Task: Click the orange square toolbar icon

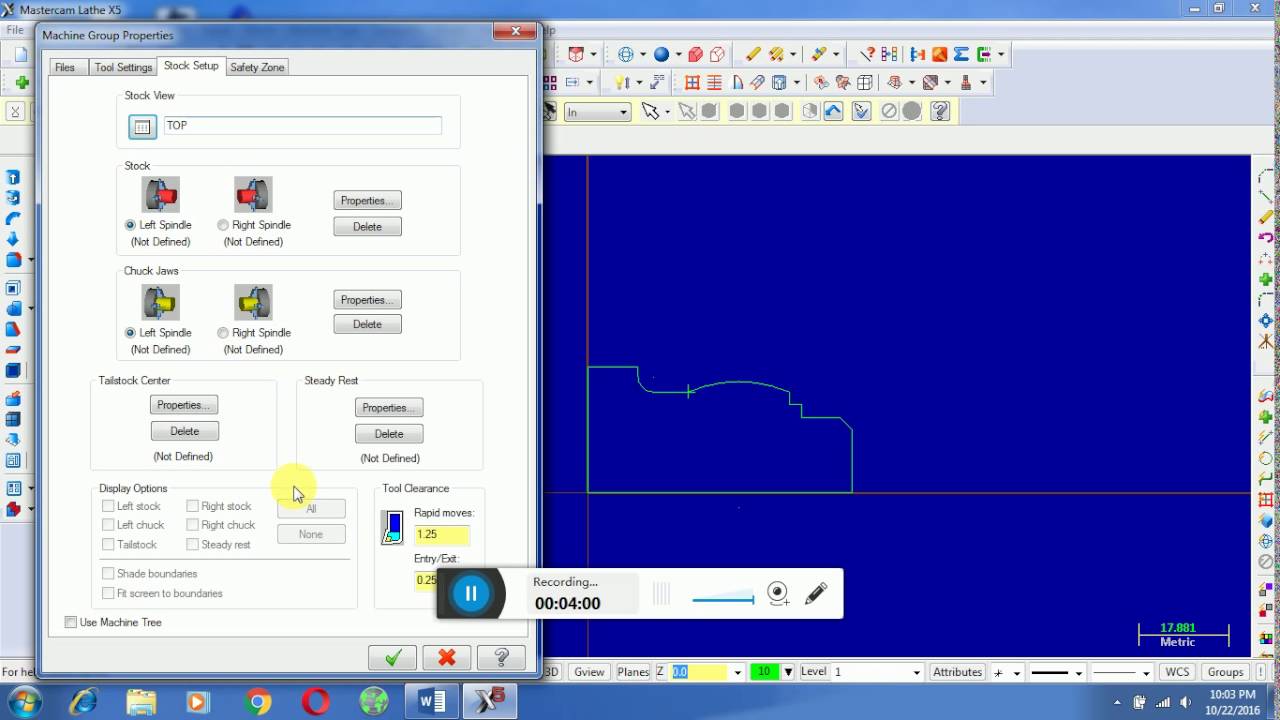Action: pyautogui.click(x=939, y=54)
